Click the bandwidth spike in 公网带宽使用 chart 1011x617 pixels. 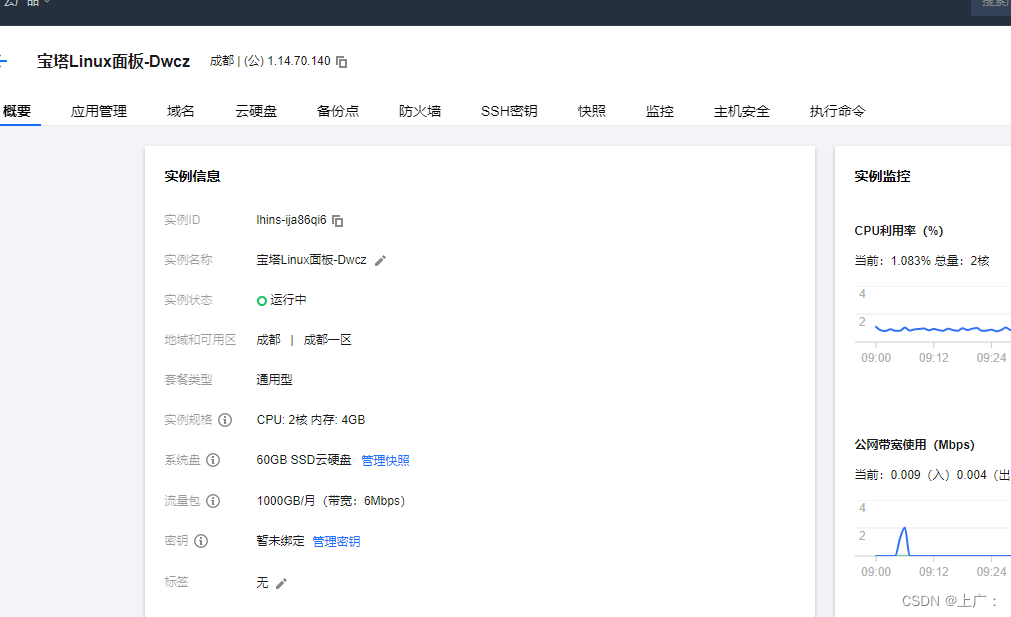904,540
